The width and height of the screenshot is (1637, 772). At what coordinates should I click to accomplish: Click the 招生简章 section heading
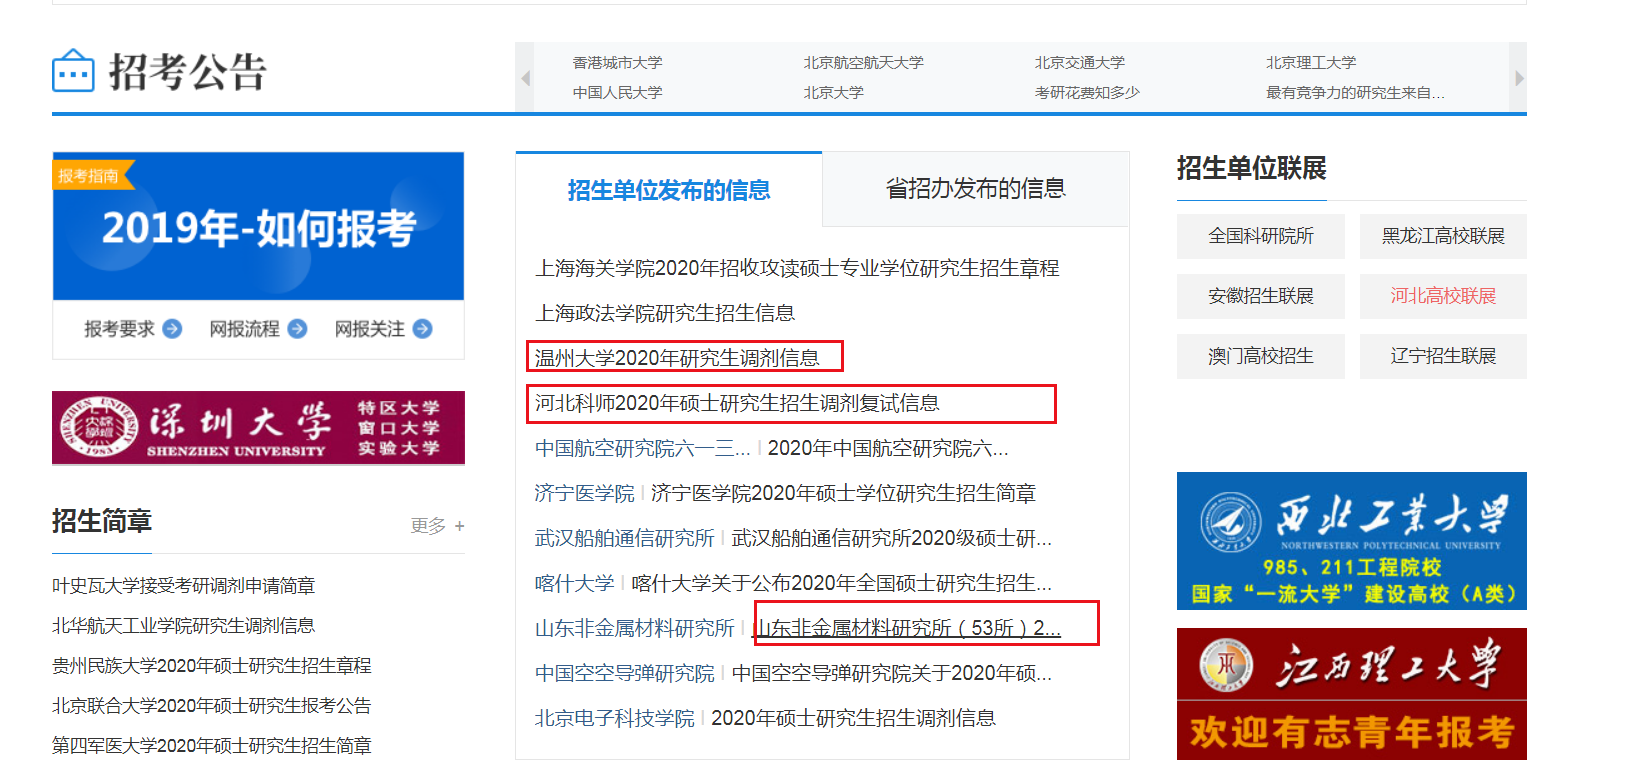(x=102, y=521)
